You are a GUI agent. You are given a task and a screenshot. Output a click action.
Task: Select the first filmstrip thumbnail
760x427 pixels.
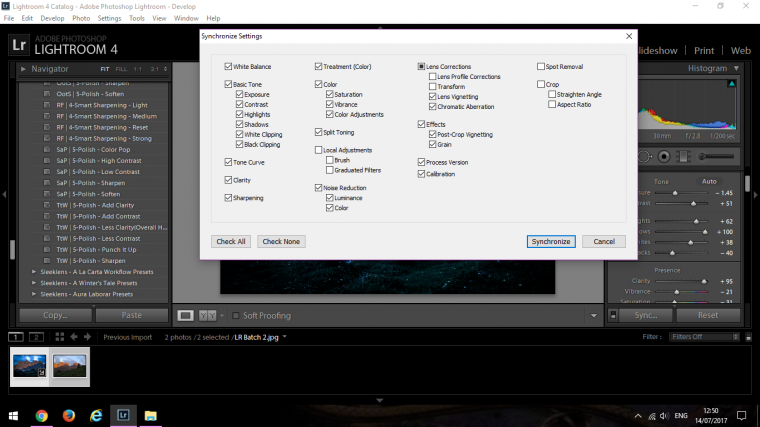[x=30, y=366]
